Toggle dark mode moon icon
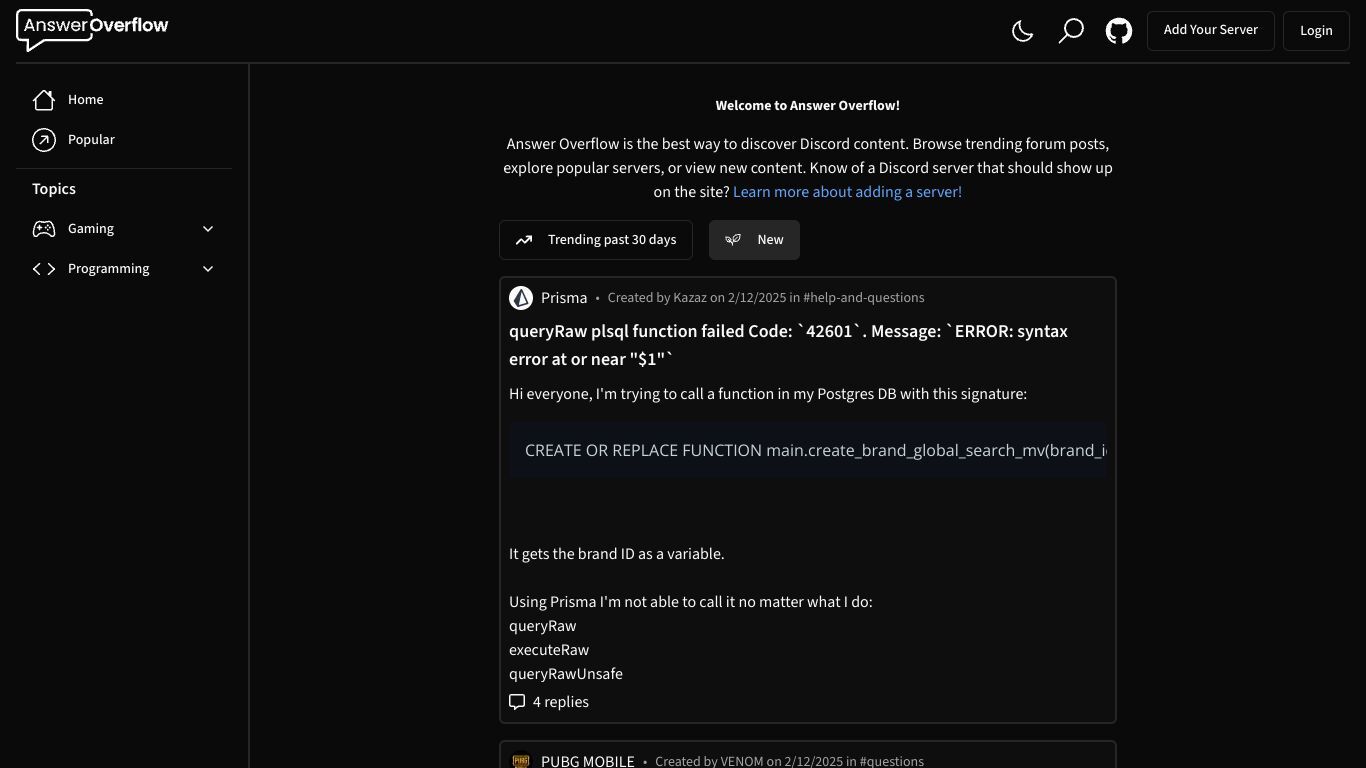This screenshot has width=1366, height=768. click(1022, 31)
